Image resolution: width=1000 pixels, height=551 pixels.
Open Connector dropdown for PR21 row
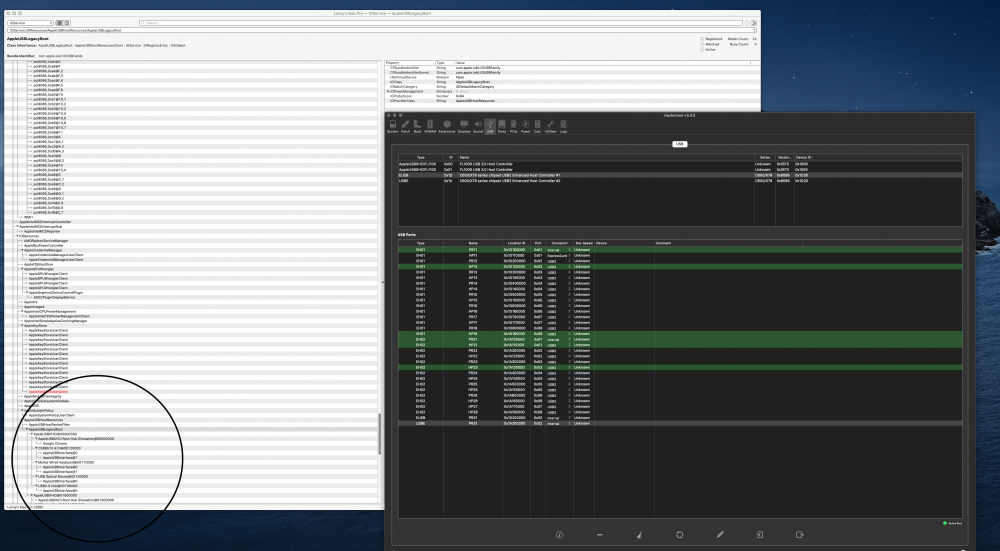click(x=558, y=339)
